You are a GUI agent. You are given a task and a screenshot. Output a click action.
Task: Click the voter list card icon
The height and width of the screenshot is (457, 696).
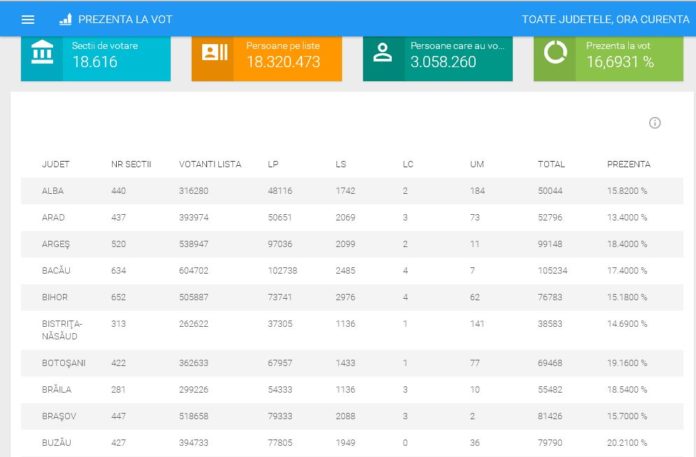pyautogui.click(x=214, y=54)
